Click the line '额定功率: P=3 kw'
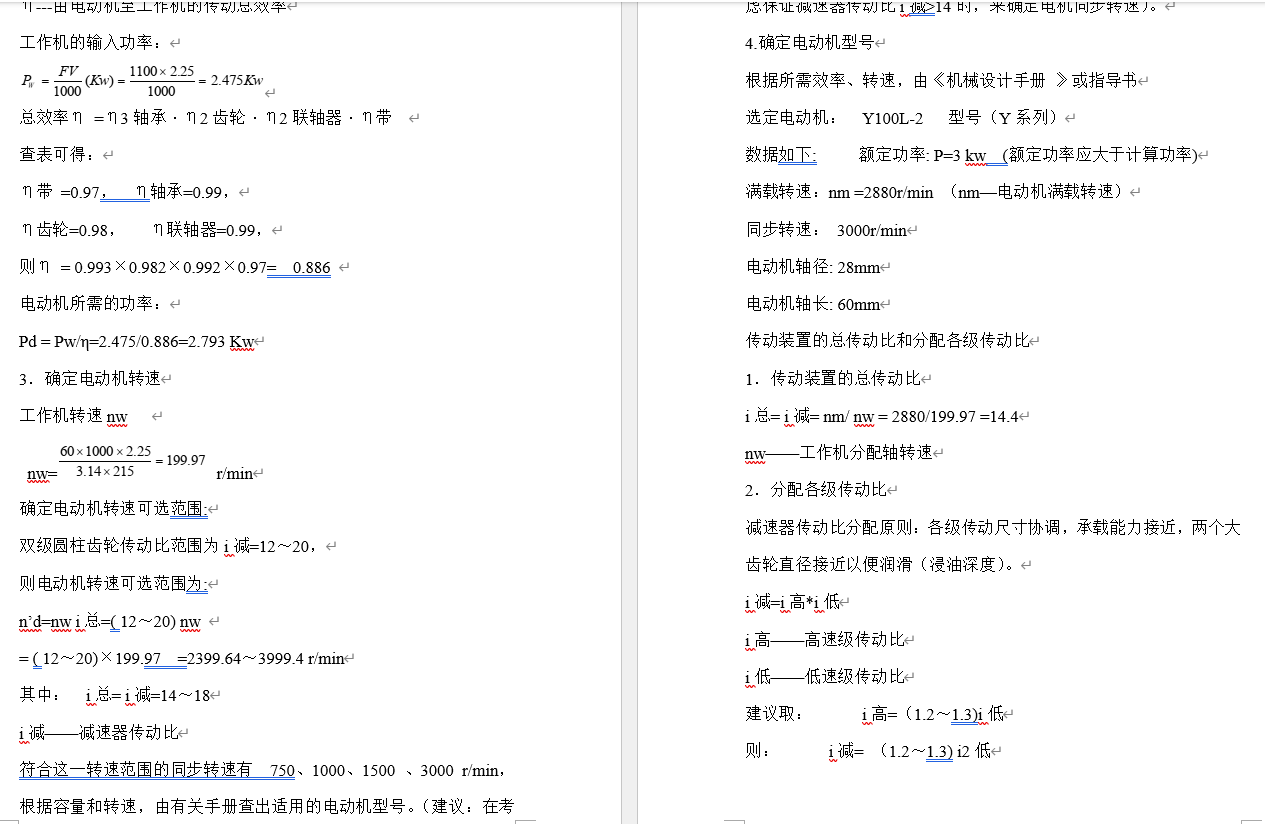 point(1028,155)
